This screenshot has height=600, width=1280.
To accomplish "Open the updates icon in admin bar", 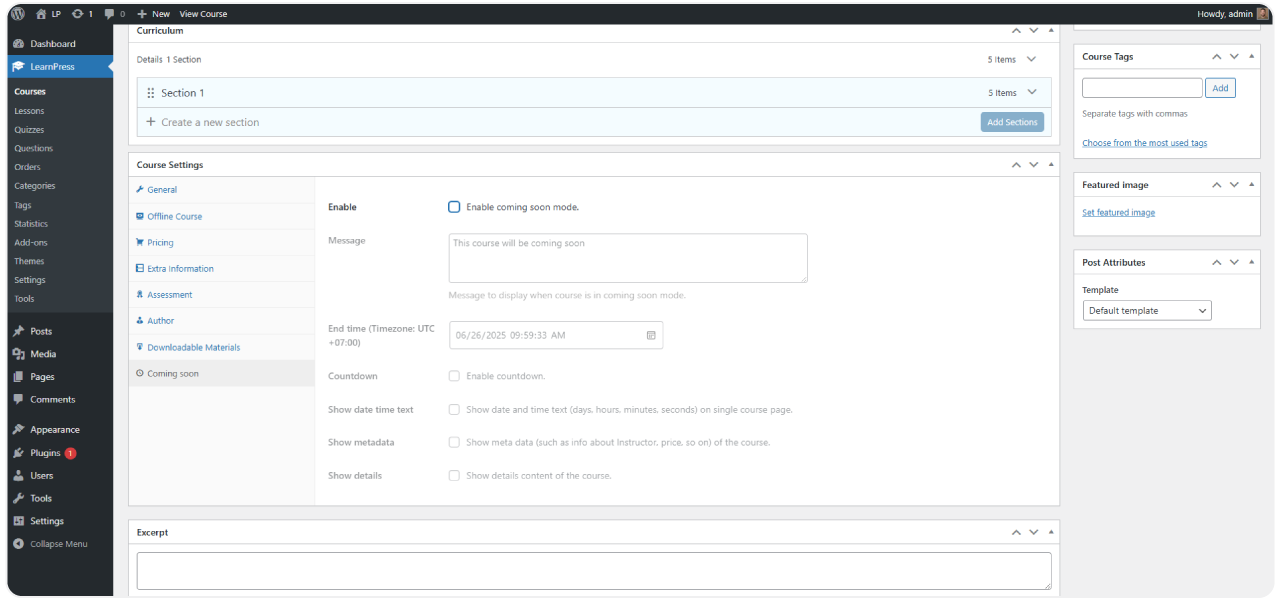I will click(78, 14).
